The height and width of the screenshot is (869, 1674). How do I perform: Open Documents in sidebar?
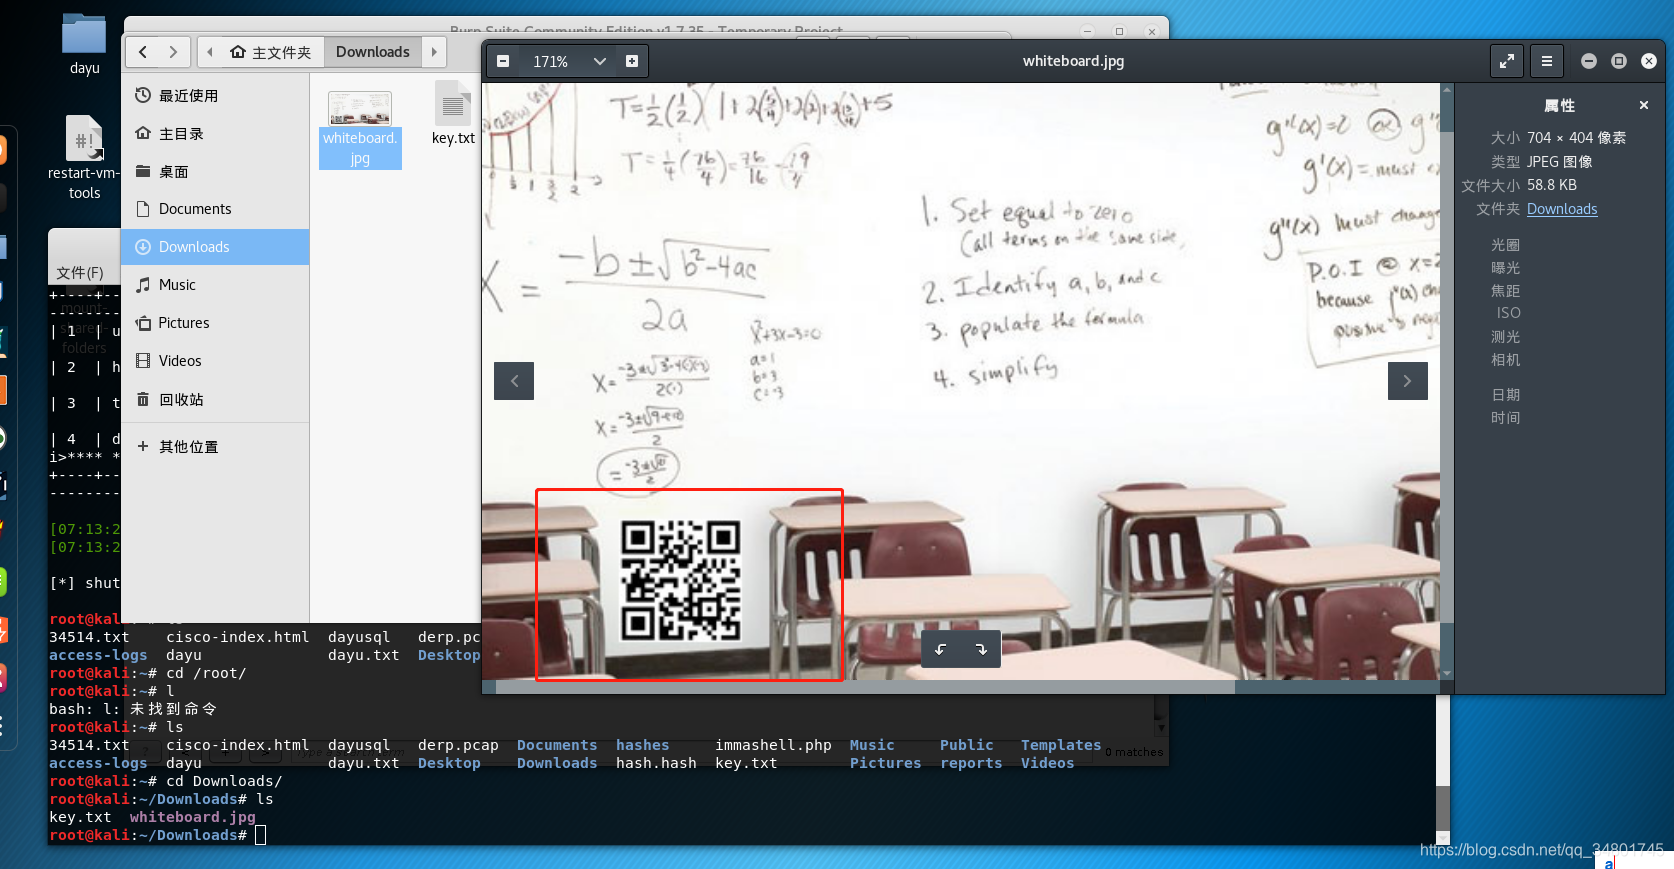tap(215, 209)
